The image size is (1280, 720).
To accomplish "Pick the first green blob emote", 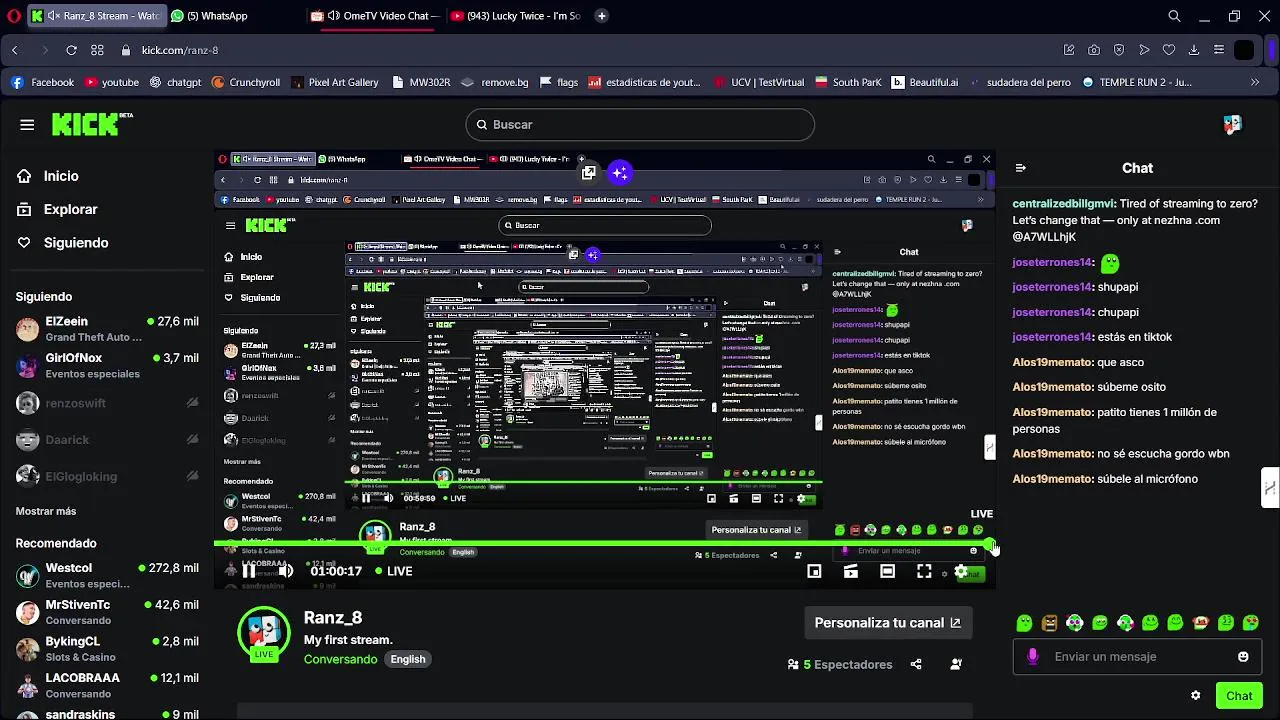I will click(1024, 623).
